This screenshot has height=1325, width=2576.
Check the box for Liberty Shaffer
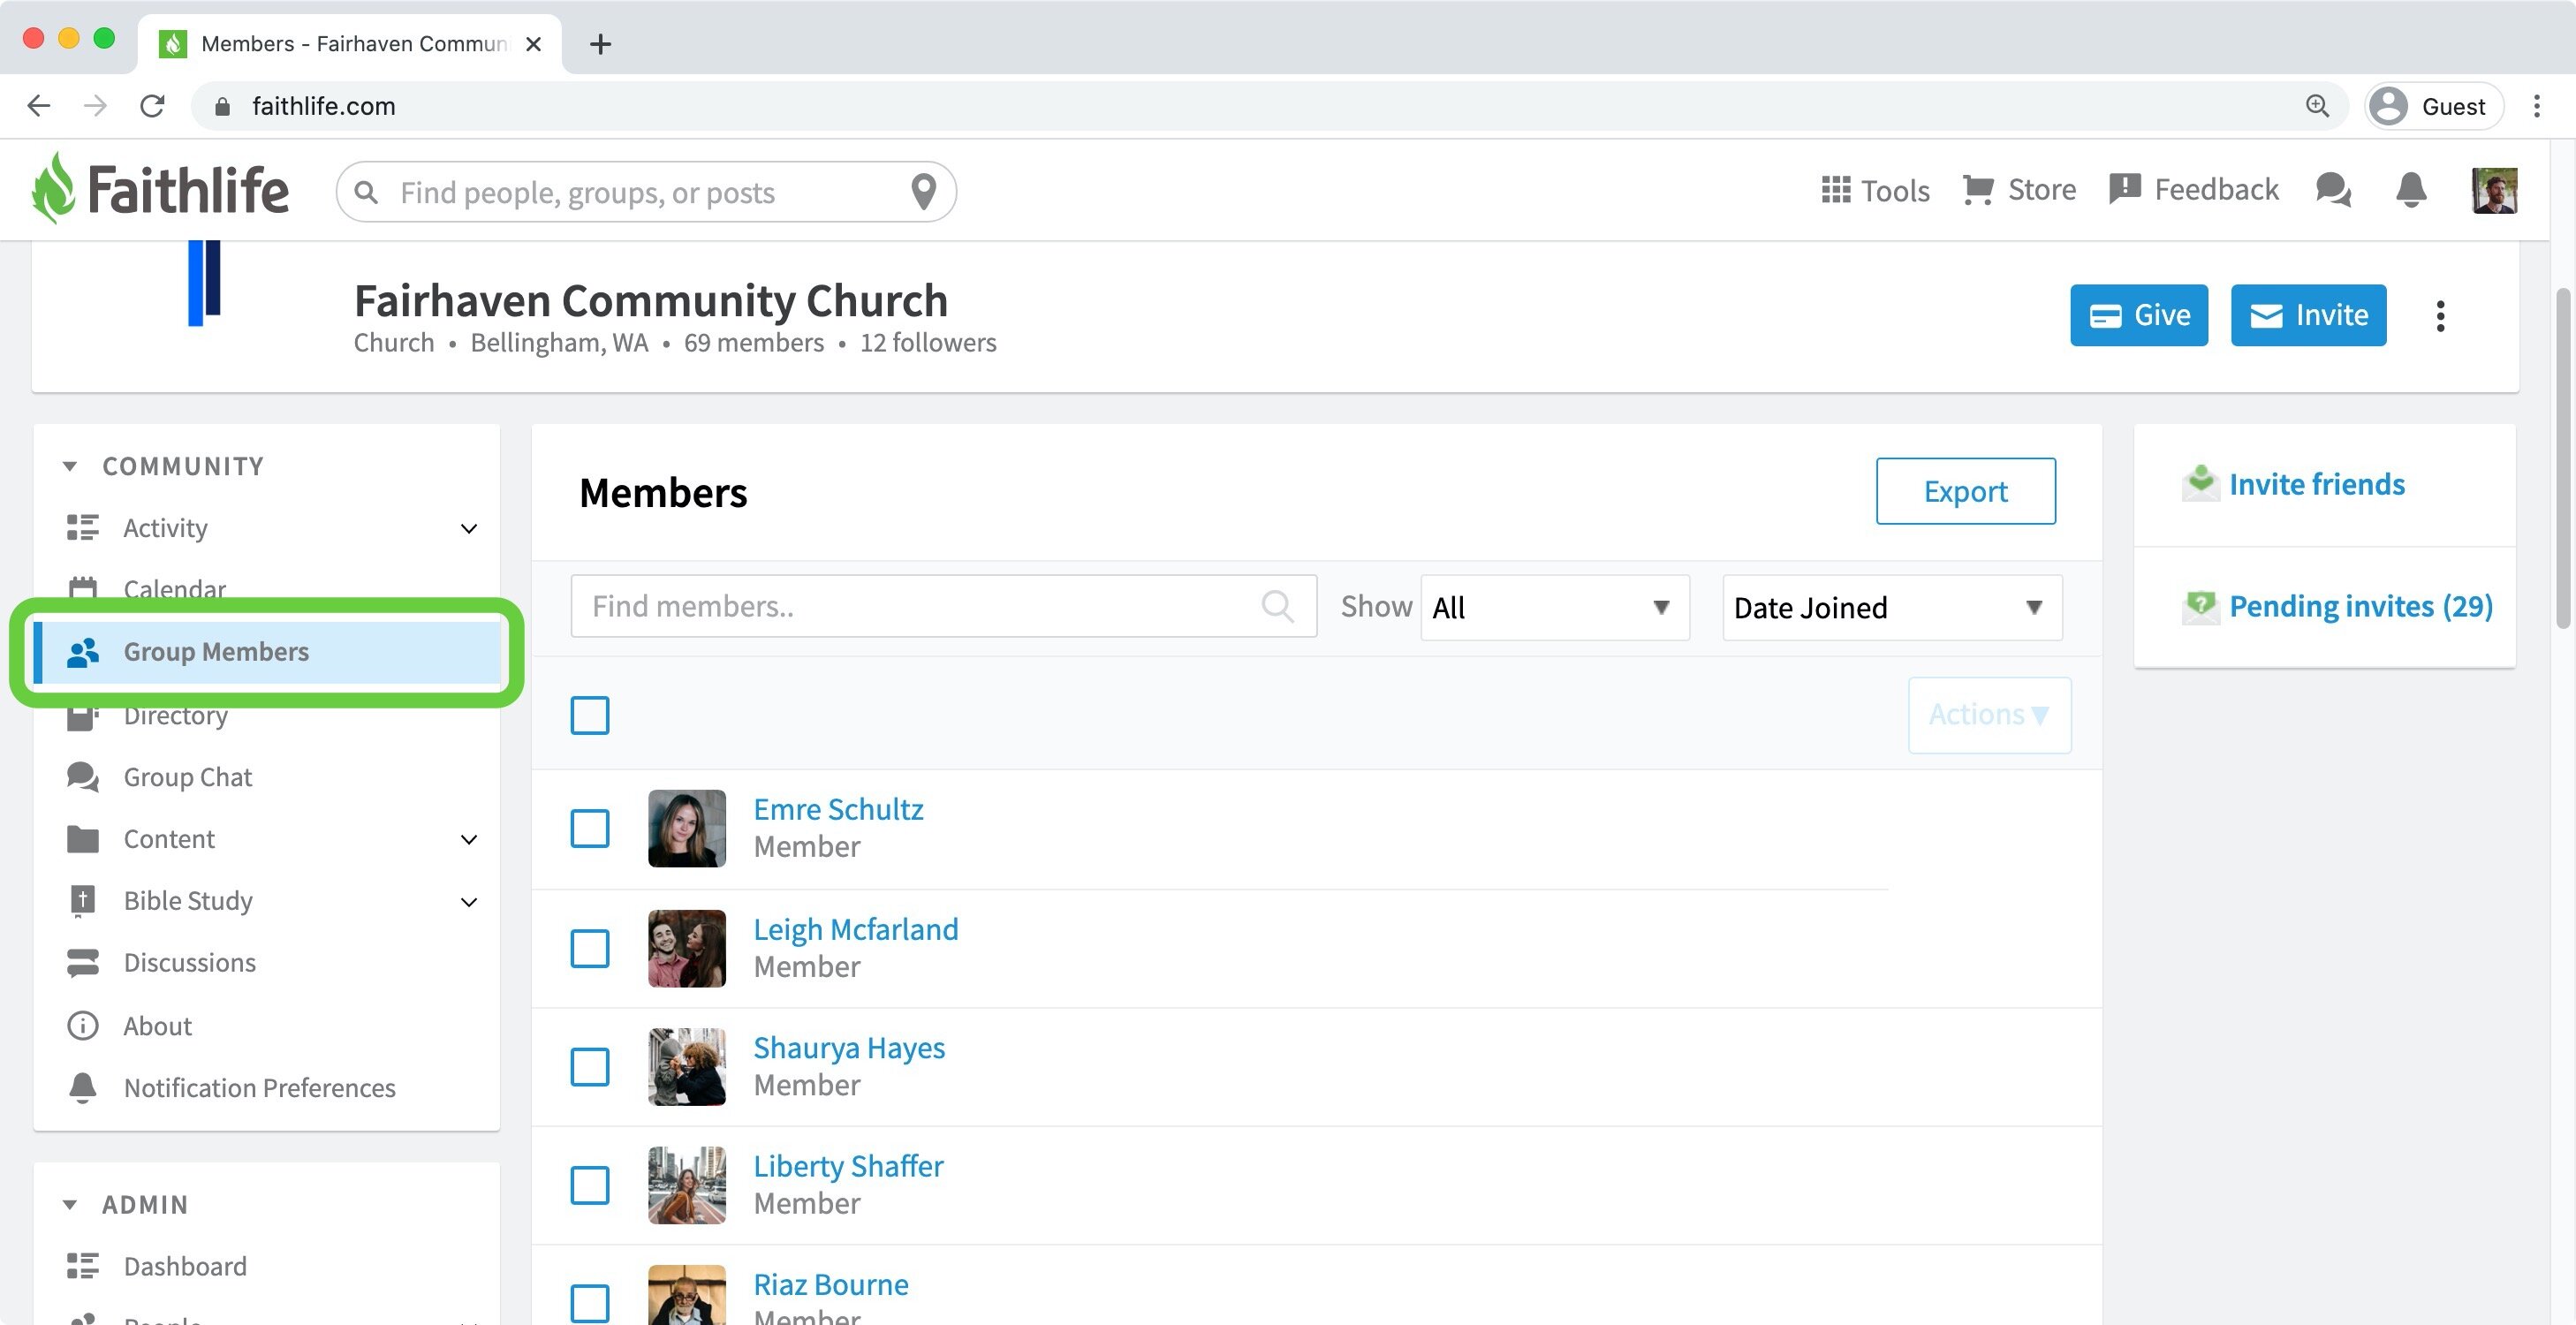point(590,1185)
